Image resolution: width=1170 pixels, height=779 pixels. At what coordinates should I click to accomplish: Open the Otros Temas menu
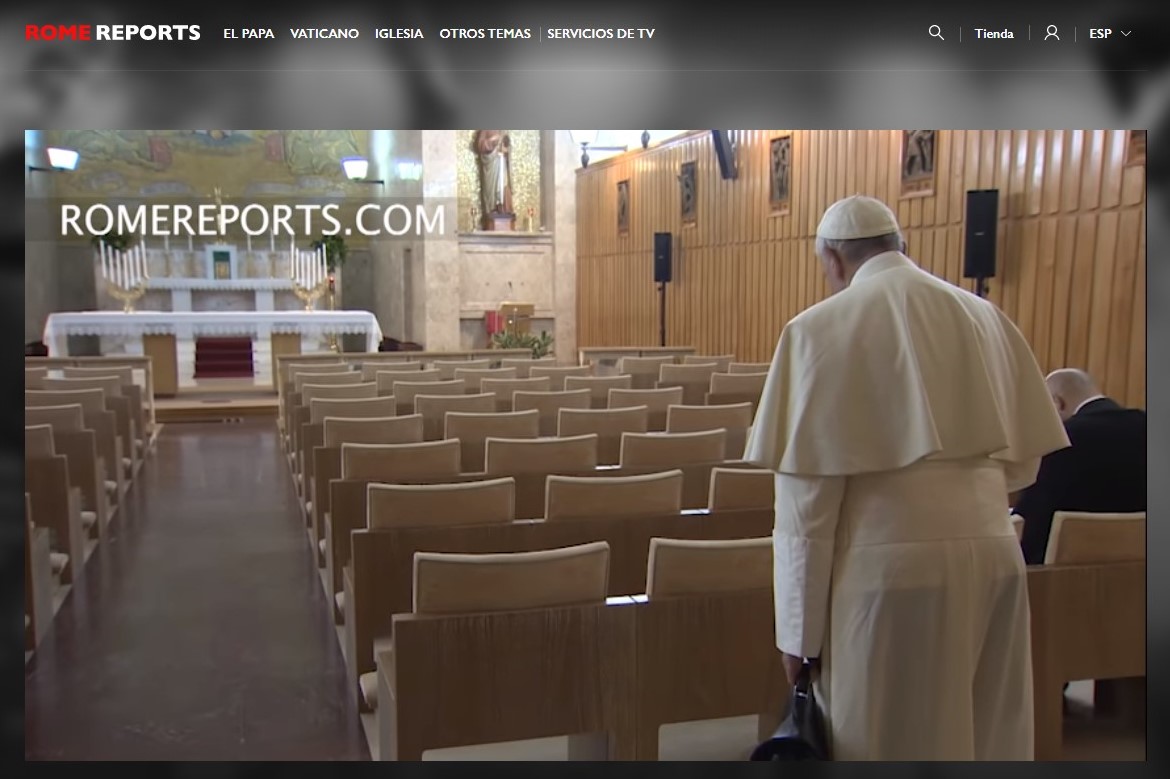(485, 34)
